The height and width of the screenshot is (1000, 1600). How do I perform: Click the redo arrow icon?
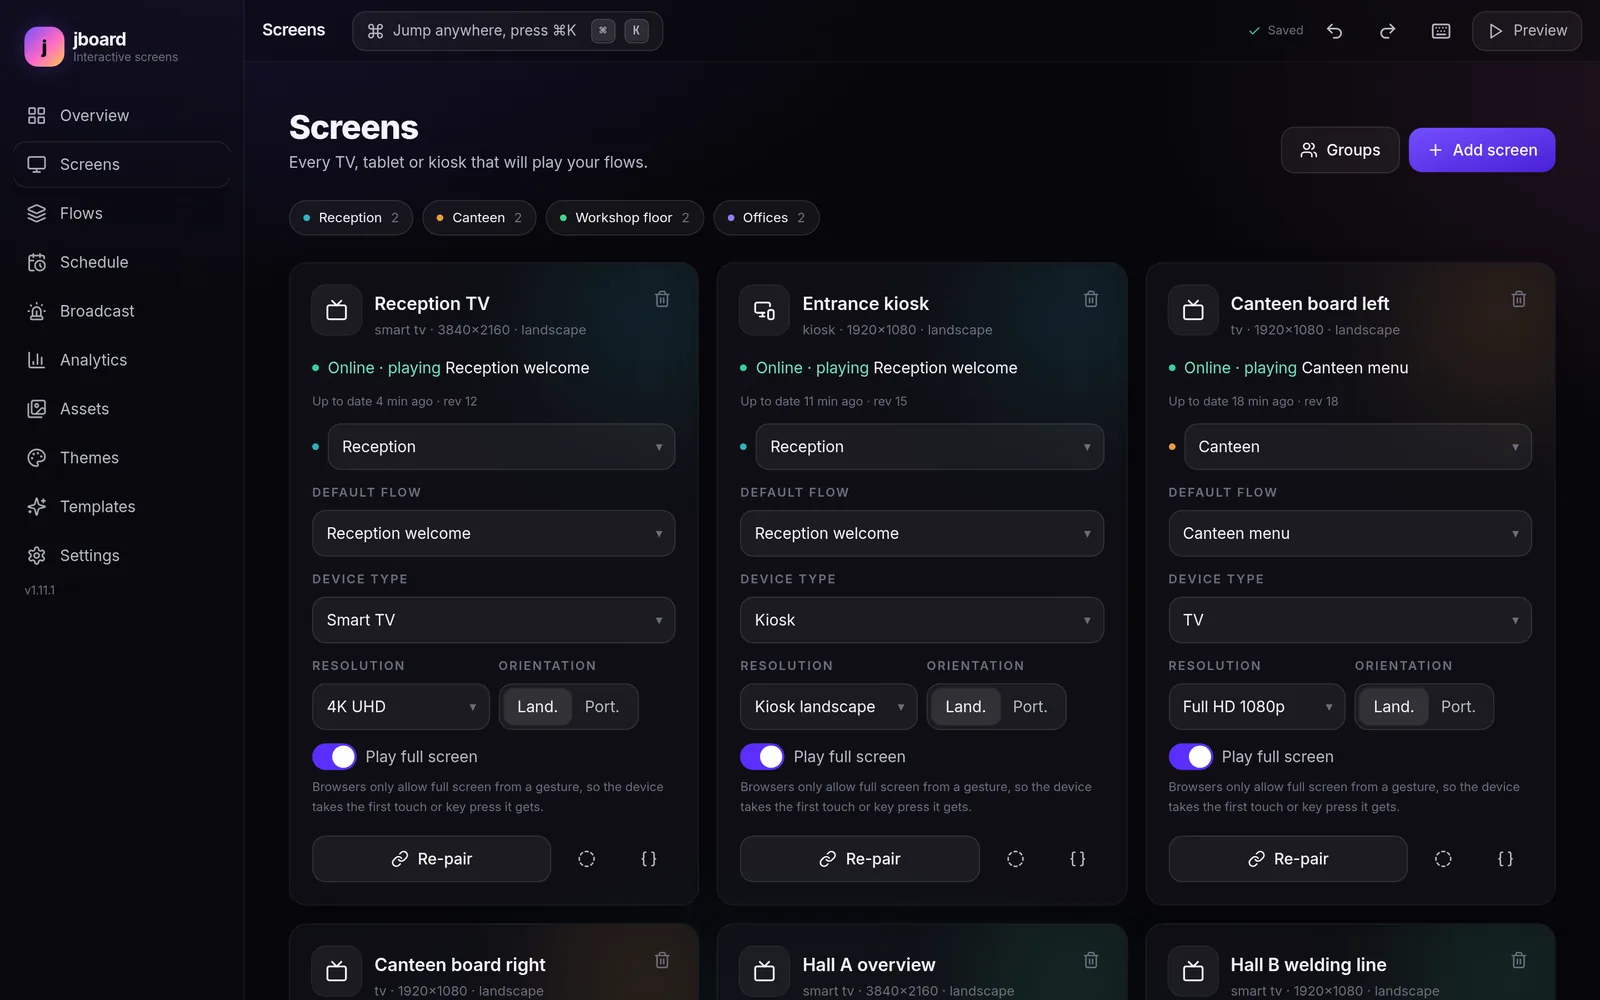[1387, 31]
